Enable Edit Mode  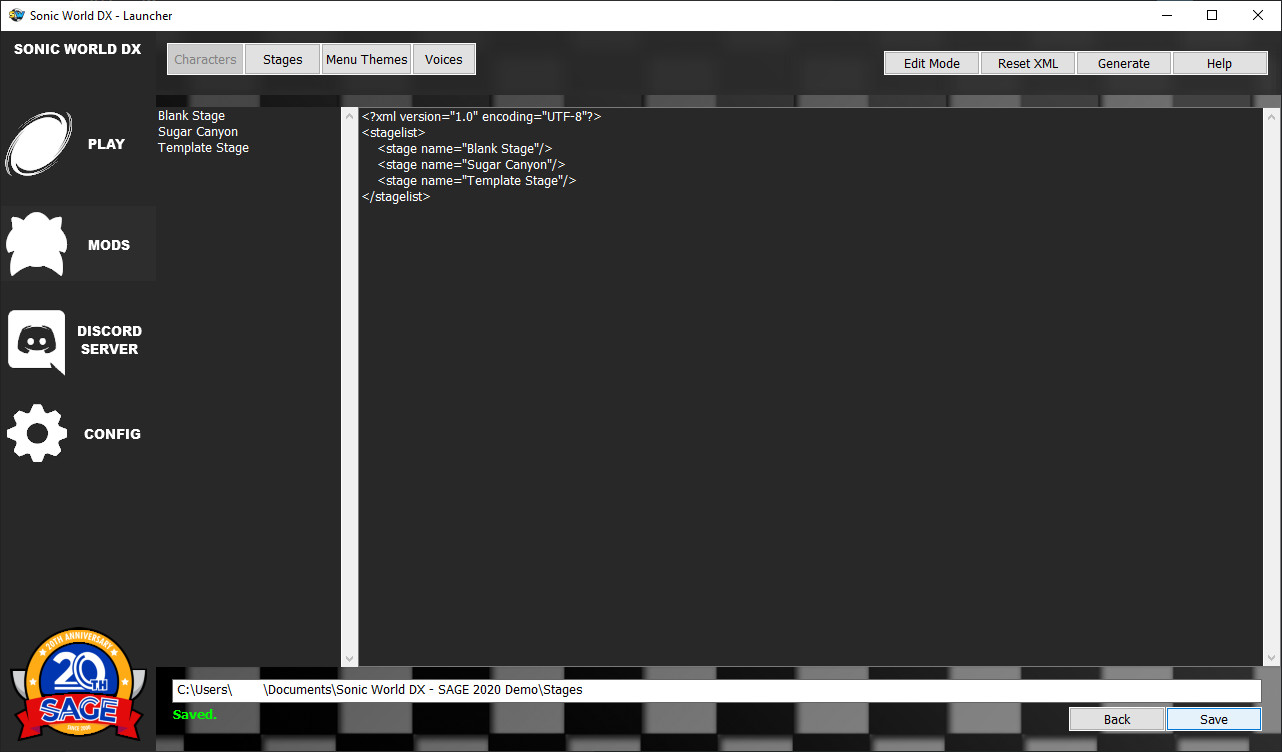(x=930, y=62)
